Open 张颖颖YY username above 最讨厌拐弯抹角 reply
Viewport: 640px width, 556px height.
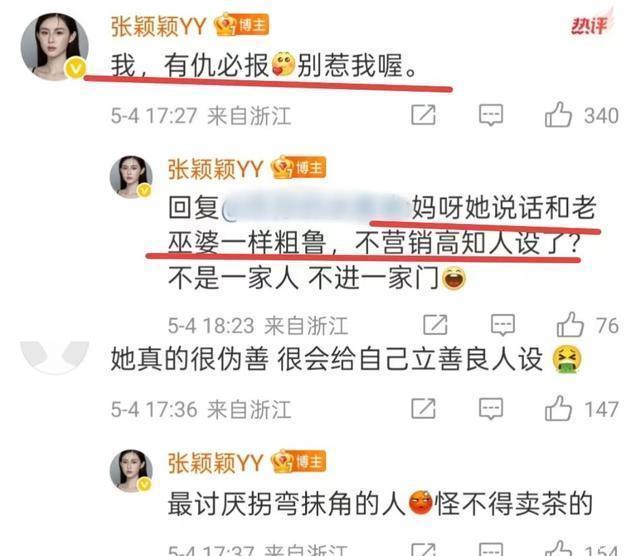(x=216, y=463)
